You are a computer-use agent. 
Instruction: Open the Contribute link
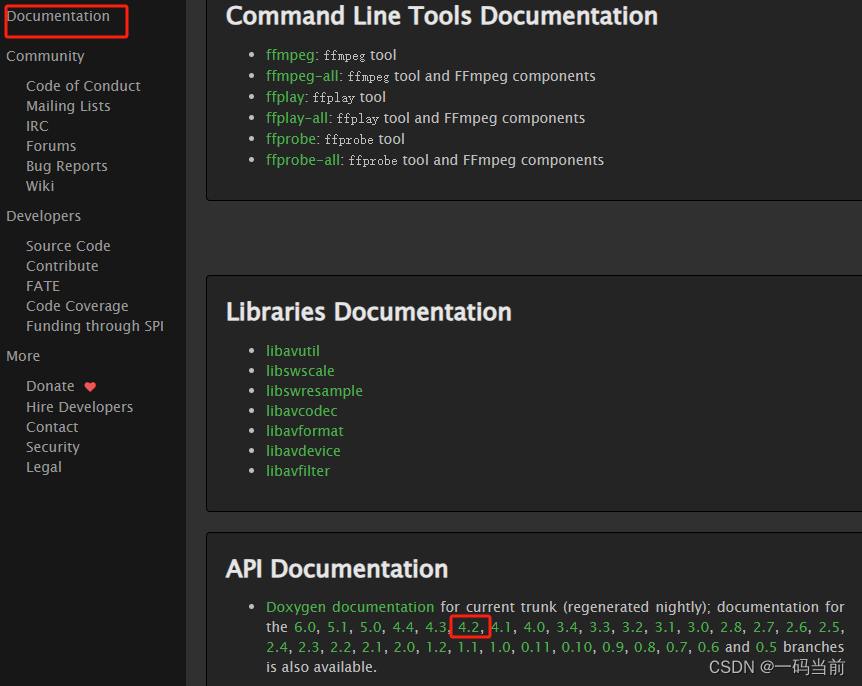click(62, 266)
